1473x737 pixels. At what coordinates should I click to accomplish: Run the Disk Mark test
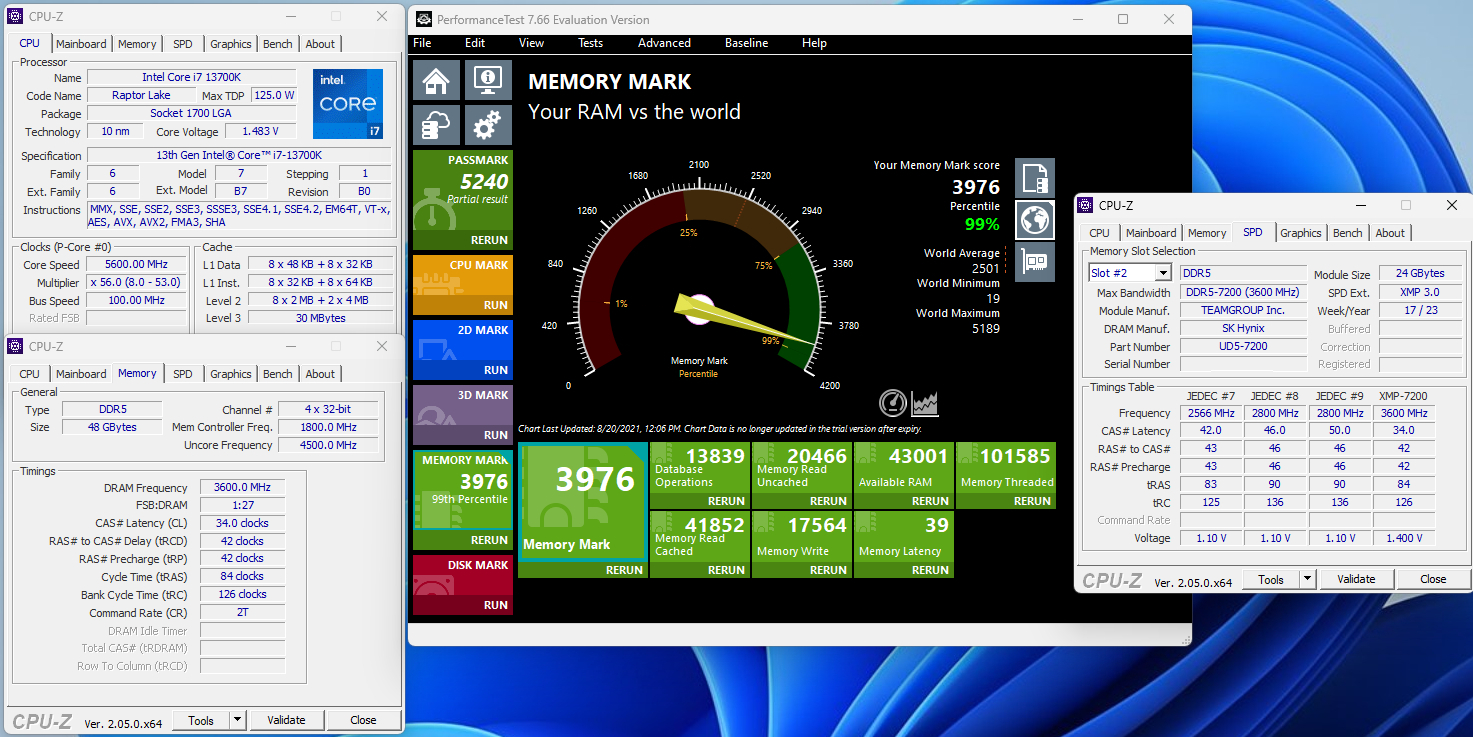click(496, 605)
